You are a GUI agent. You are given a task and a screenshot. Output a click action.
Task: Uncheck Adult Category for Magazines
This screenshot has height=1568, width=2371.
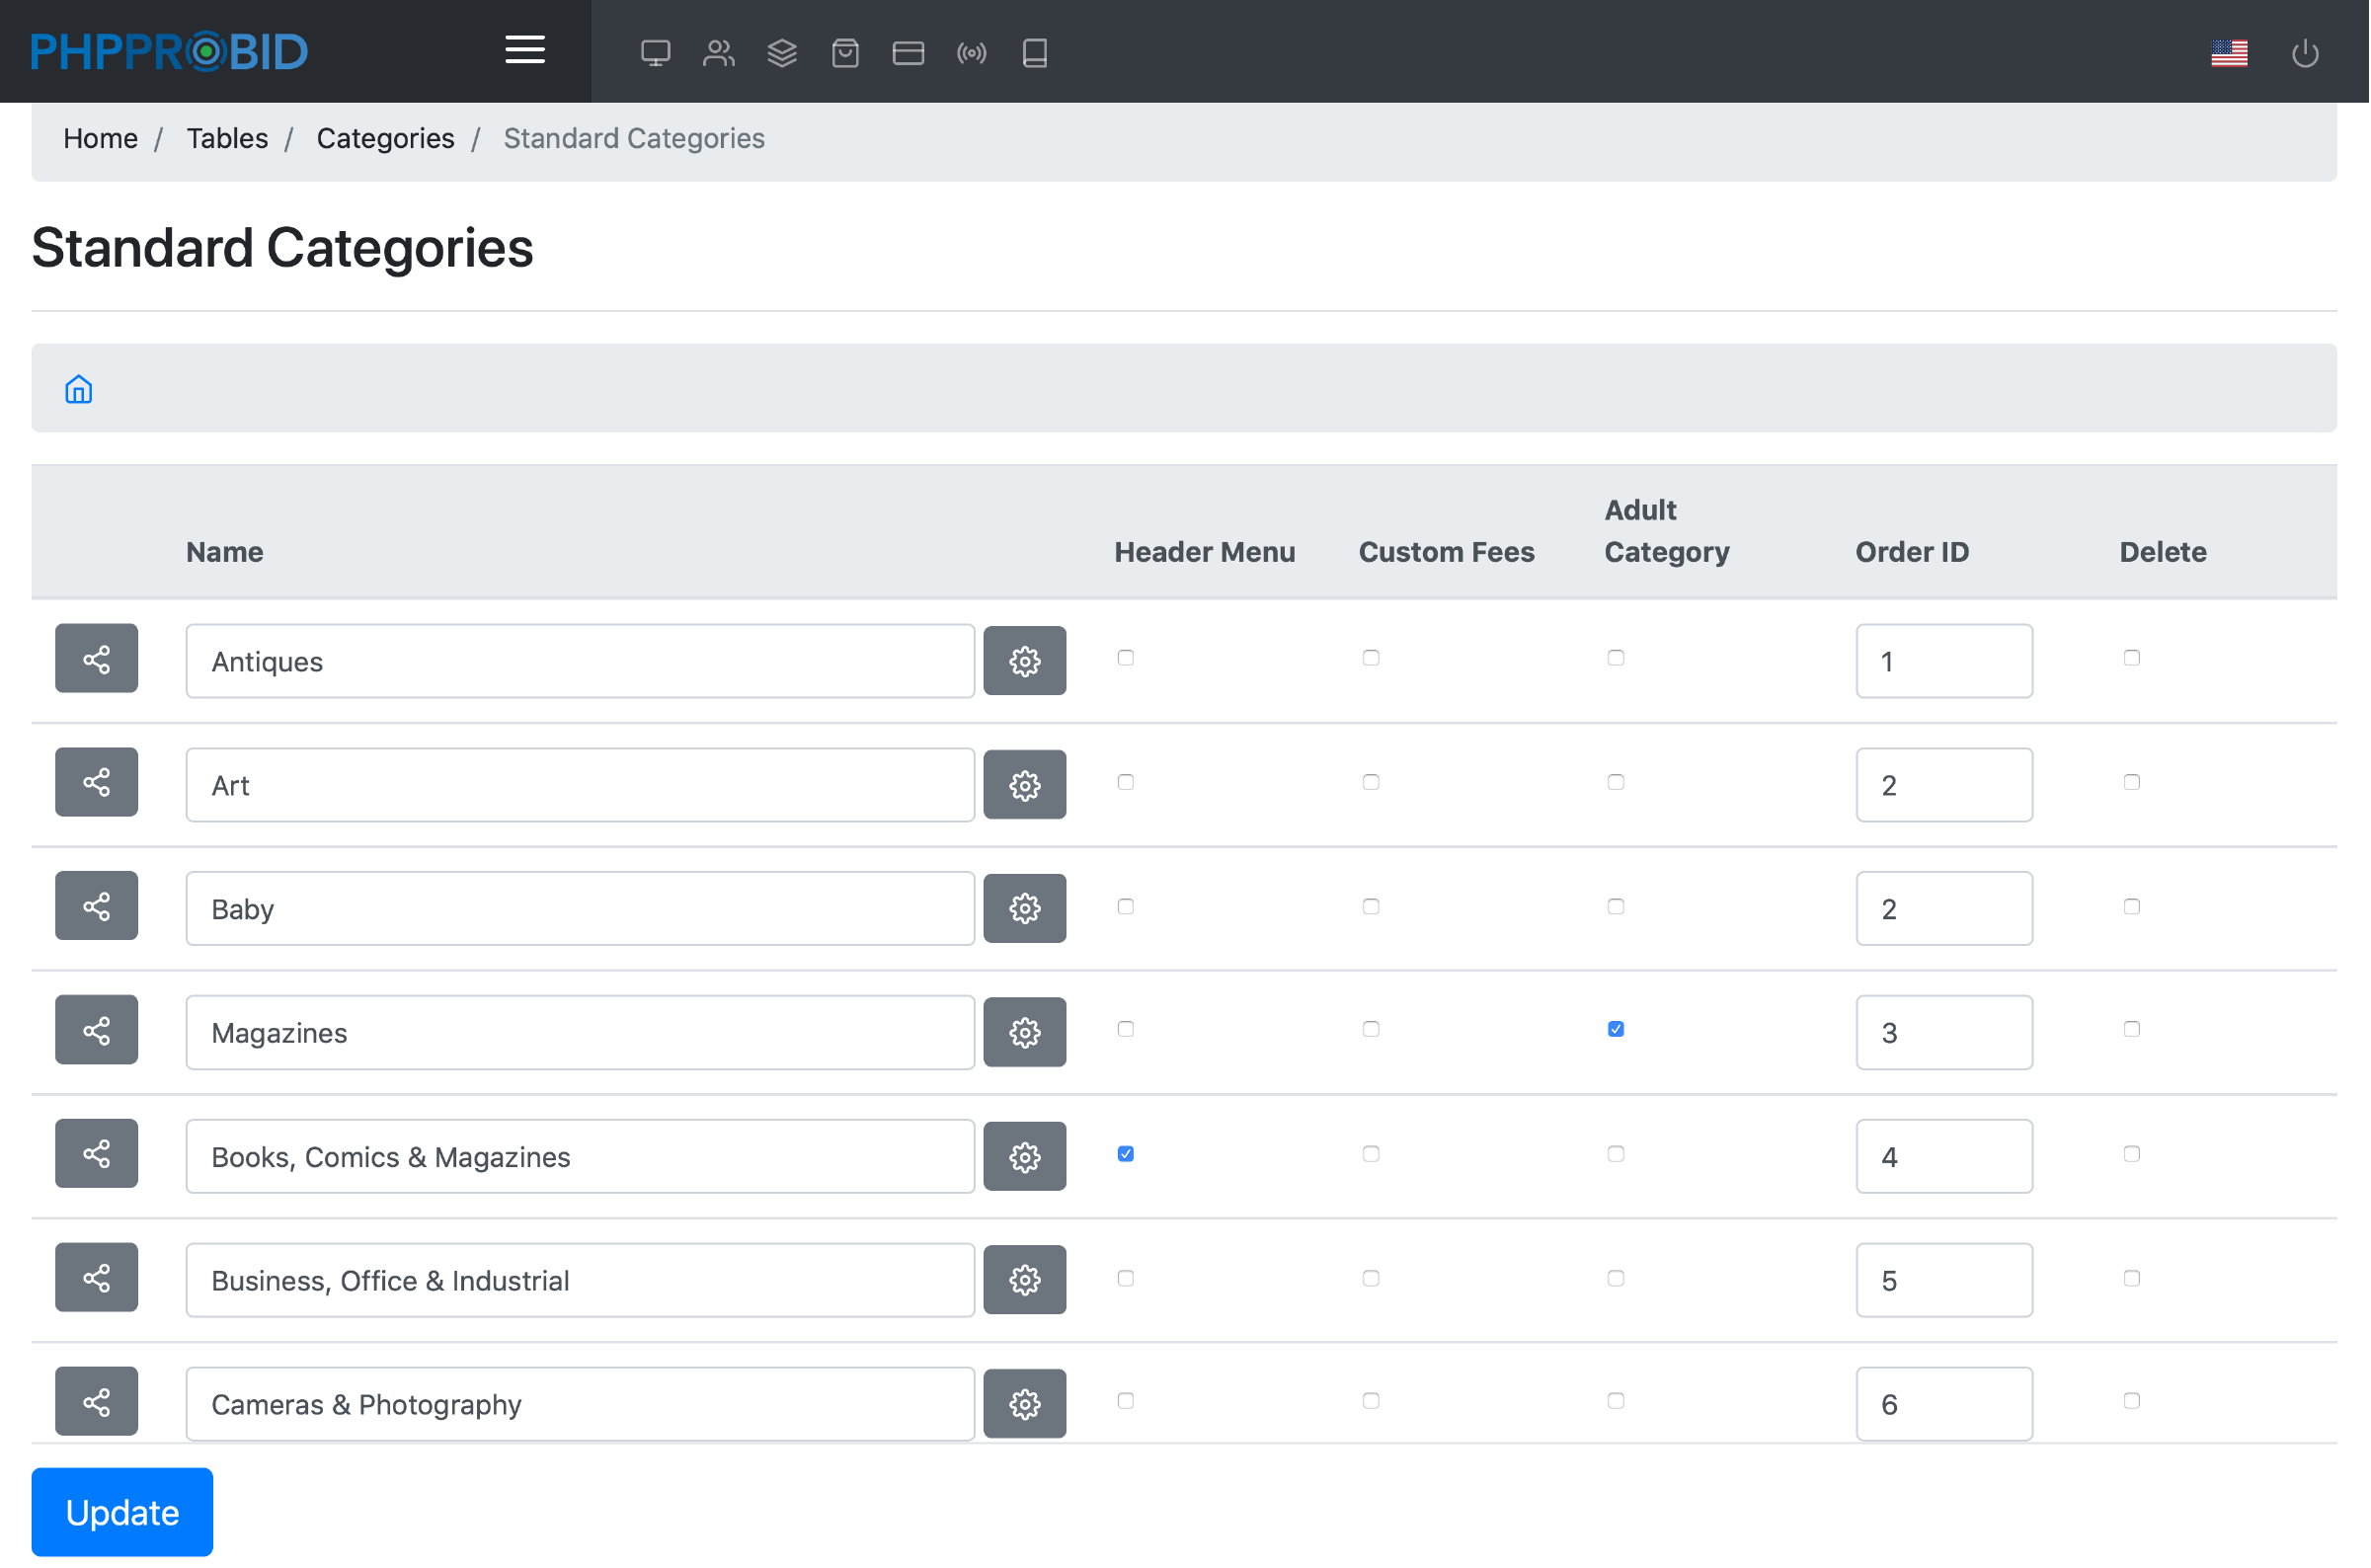[x=1616, y=1029]
